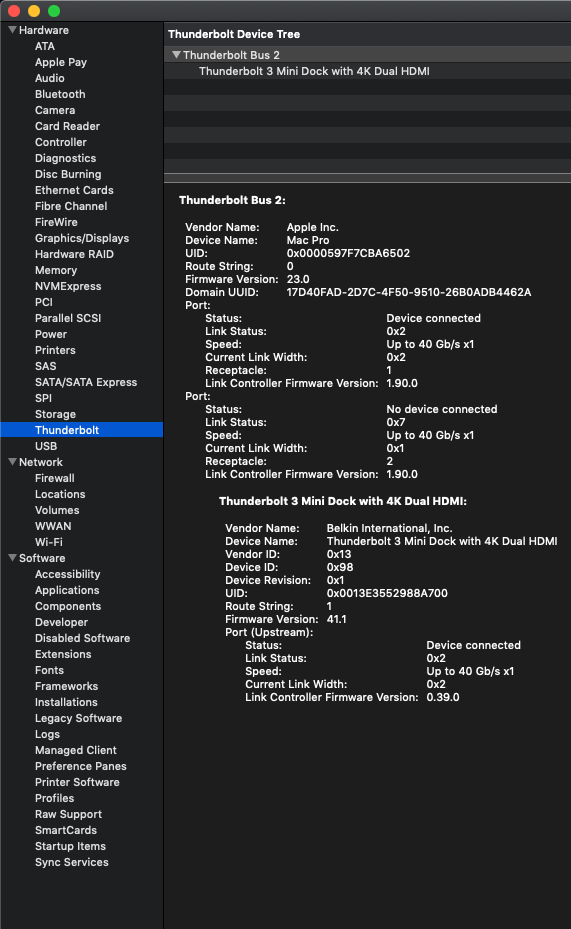This screenshot has height=929, width=571.
Task: Open Hardware RAID entry
Action: coord(74,254)
